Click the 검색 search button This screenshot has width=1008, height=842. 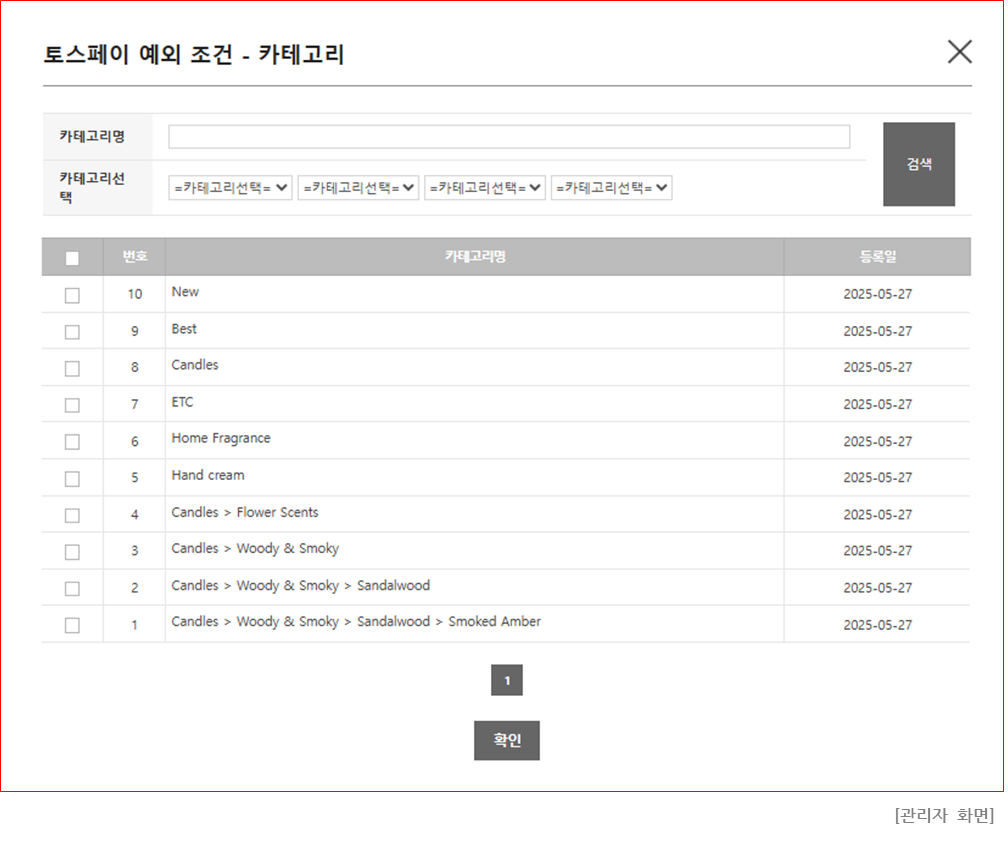point(919,164)
